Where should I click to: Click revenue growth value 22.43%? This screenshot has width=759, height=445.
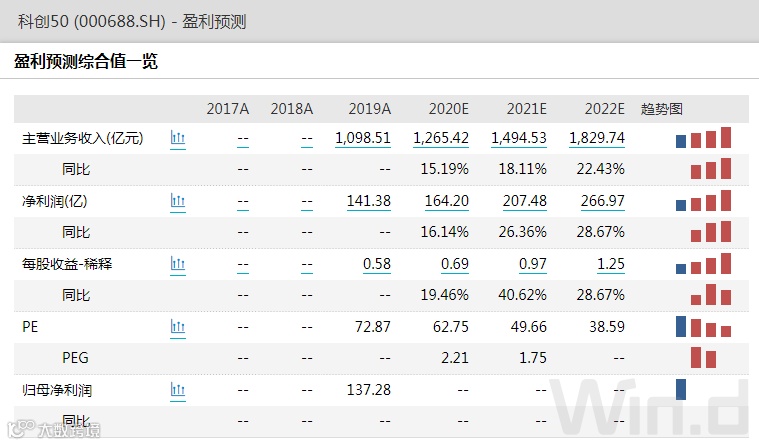pyautogui.click(x=600, y=169)
